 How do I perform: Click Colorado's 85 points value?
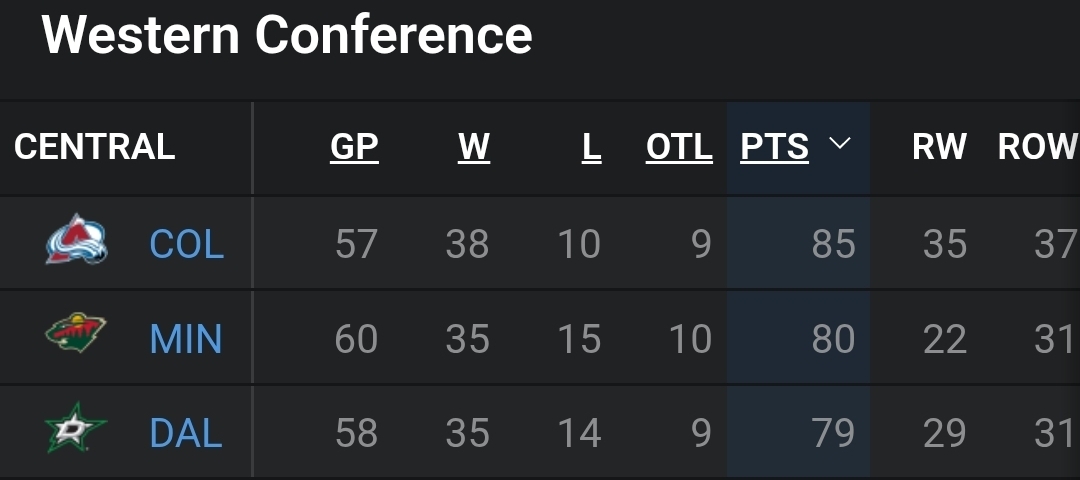coord(833,244)
